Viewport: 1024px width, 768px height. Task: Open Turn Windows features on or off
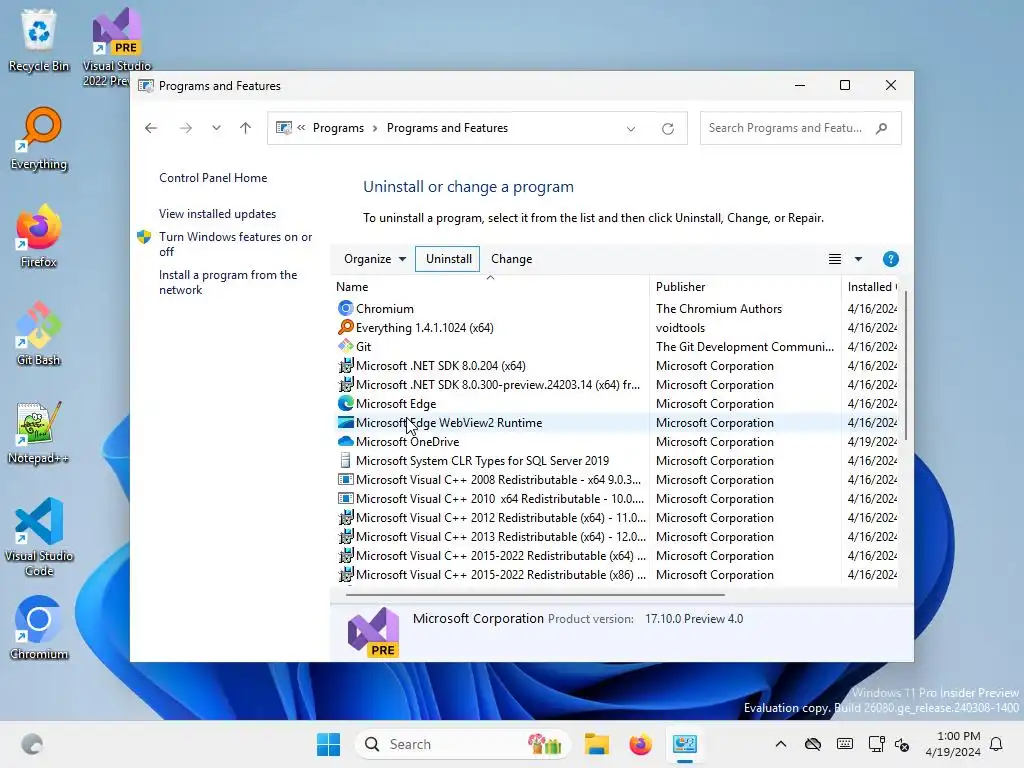(235, 244)
